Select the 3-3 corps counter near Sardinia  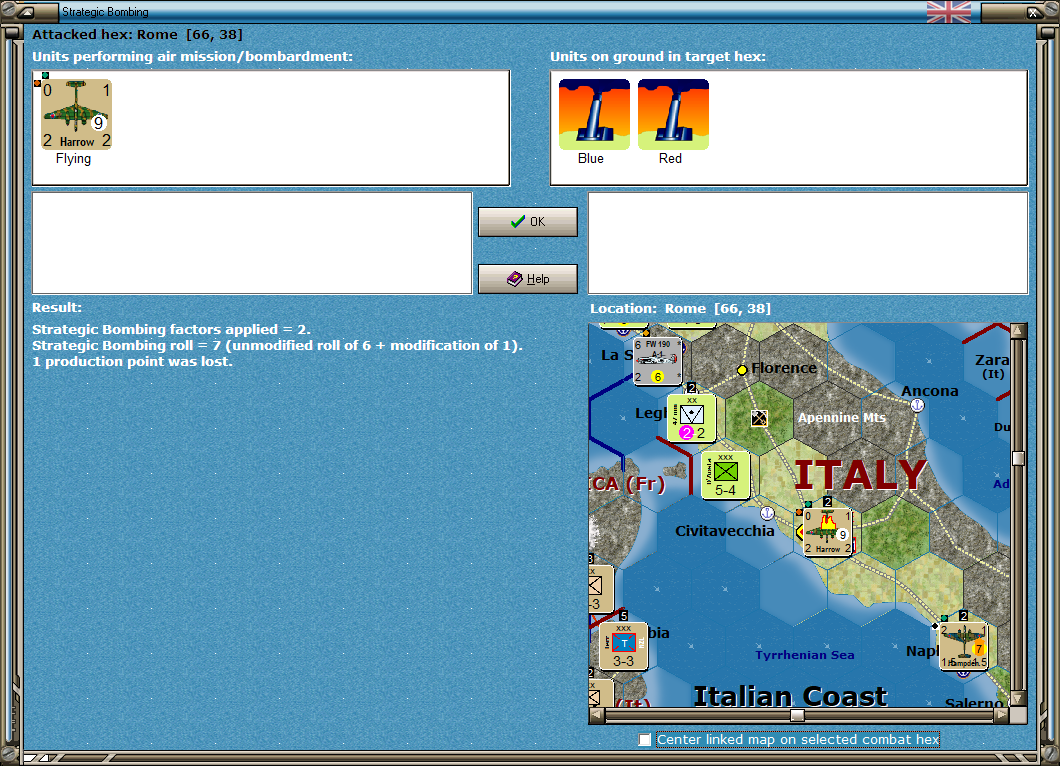[x=623, y=646]
